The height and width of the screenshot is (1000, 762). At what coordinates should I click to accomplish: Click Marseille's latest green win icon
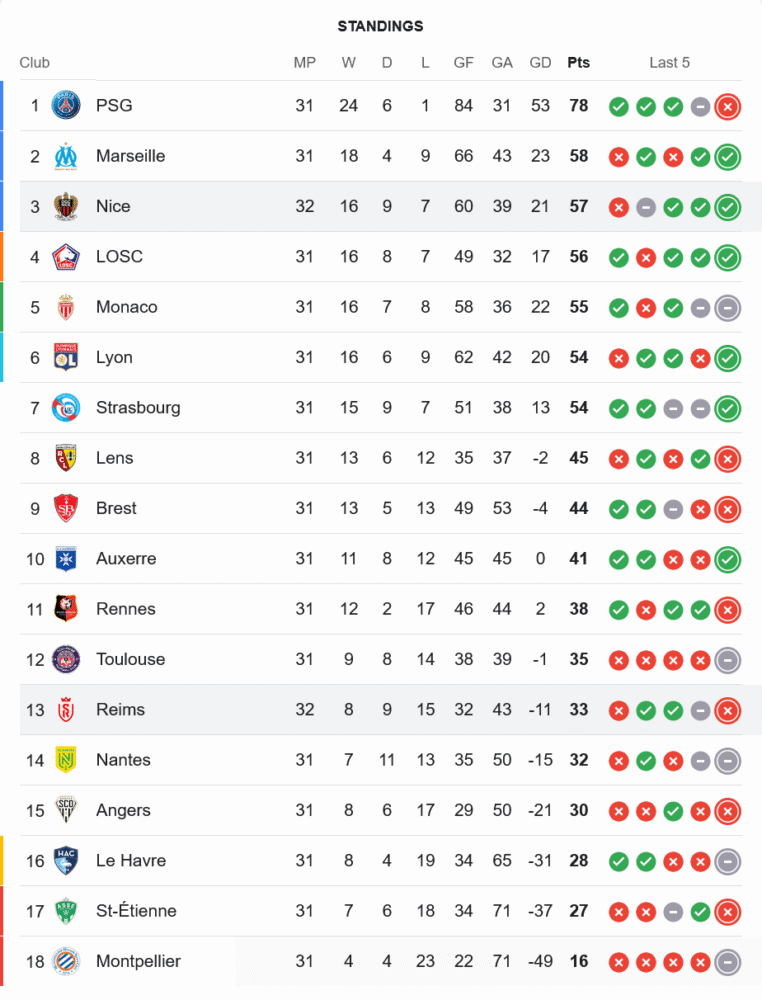click(728, 156)
